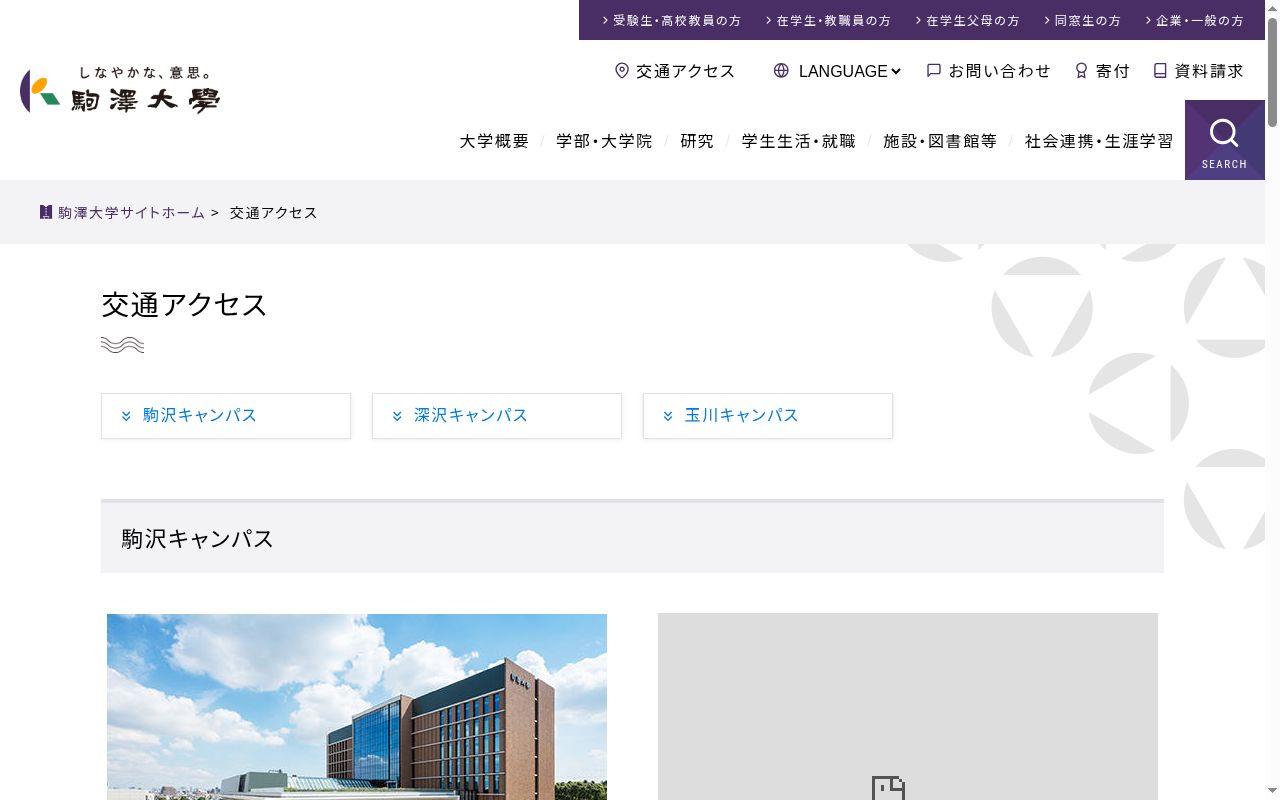
Task: Open the 寄付 link
Action: tap(1102, 71)
